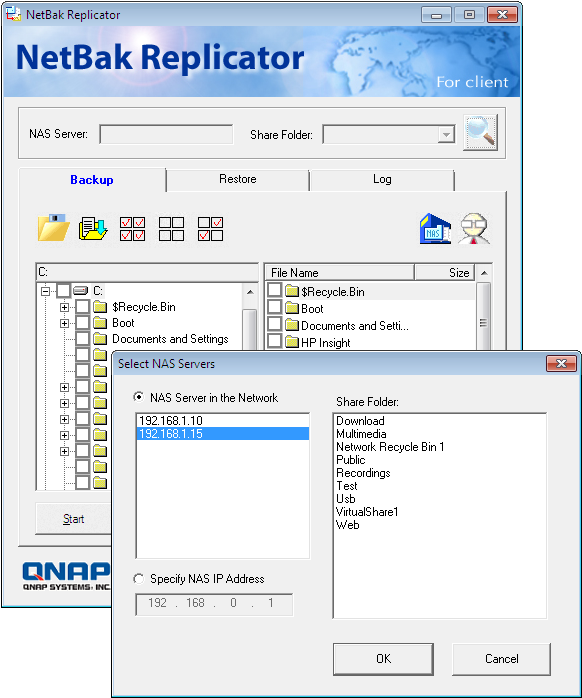Viewport: 582px width, 698px height.
Task: Check the C: drive checkbox
Action: point(63,291)
